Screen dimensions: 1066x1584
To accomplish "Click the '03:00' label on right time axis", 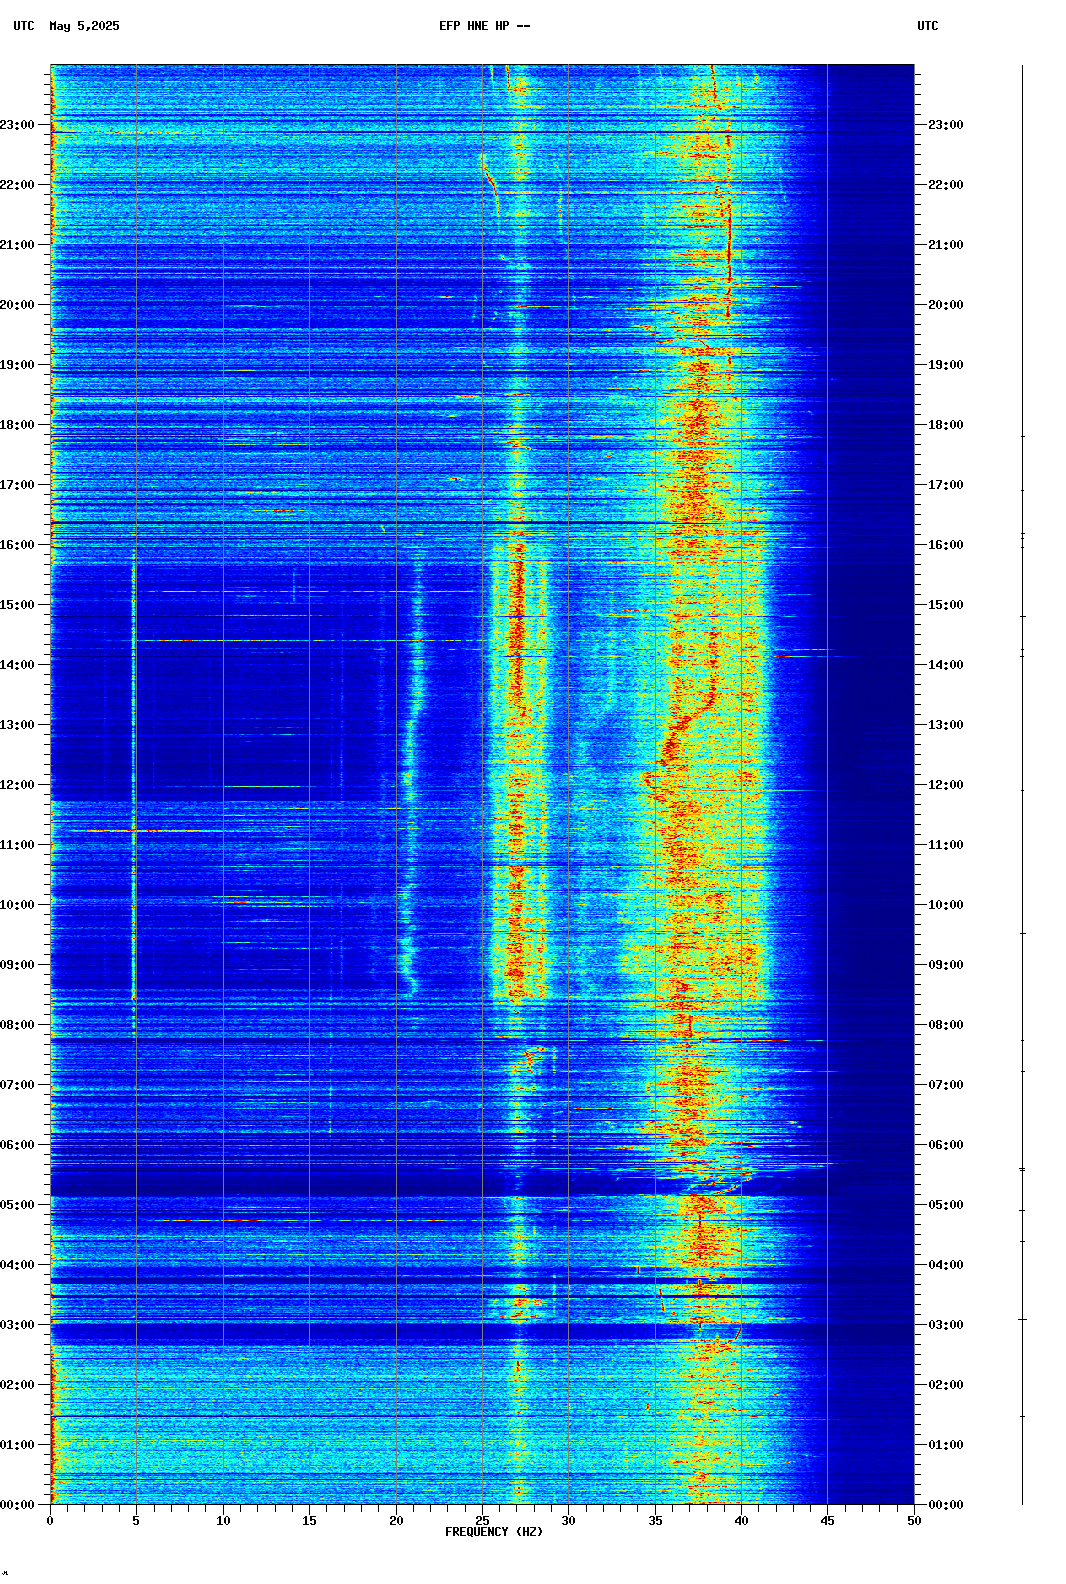I will coord(946,1325).
